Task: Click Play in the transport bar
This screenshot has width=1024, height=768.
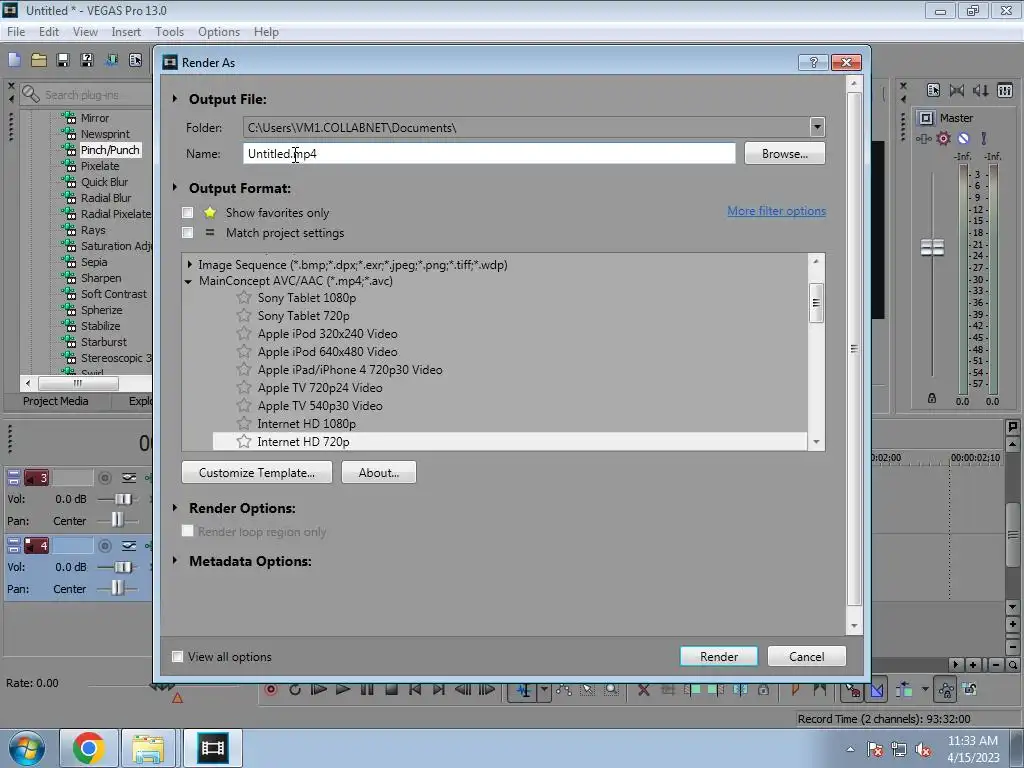Action: pos(342,690)
